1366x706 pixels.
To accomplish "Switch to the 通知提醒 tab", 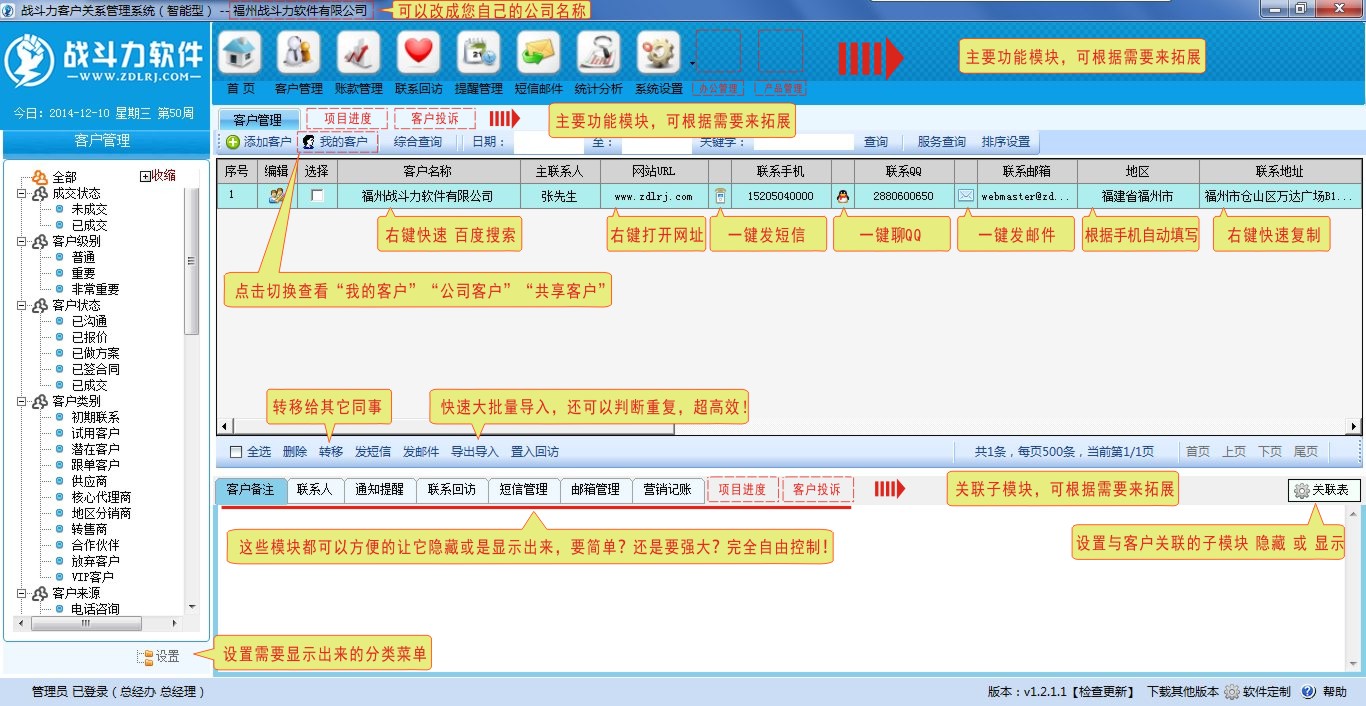I will coord(379,490).
